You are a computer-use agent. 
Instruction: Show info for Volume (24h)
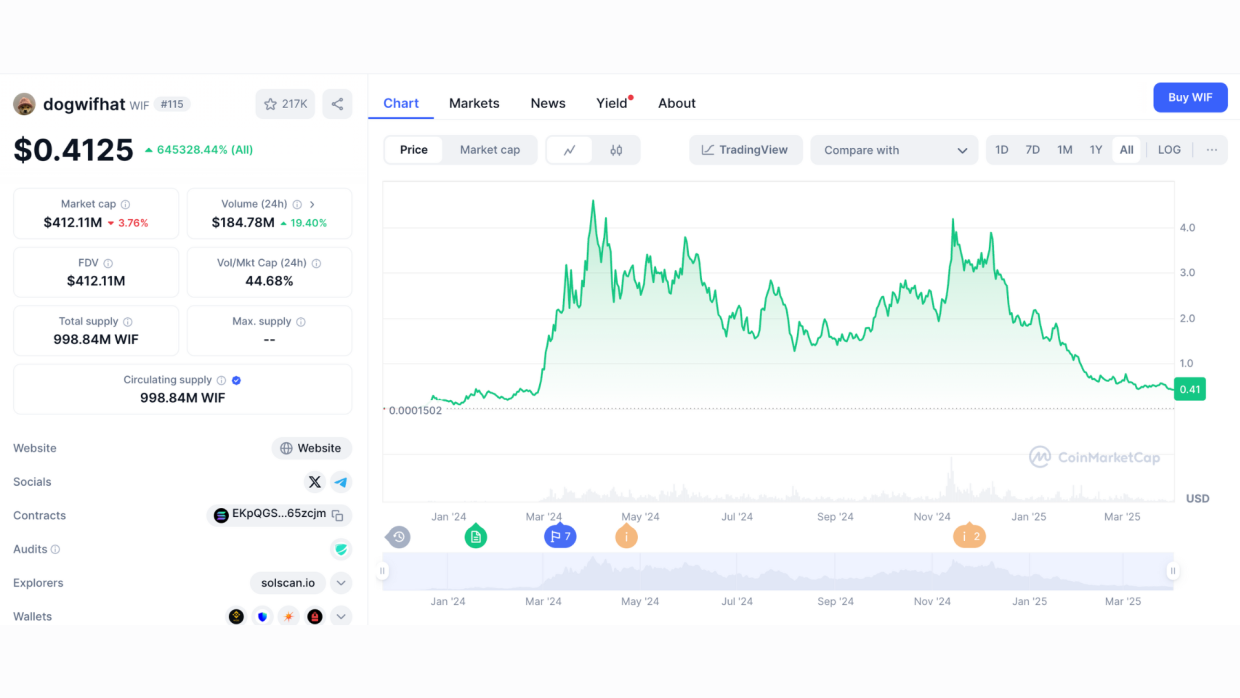pyautogui.click(x=297, y=204)
